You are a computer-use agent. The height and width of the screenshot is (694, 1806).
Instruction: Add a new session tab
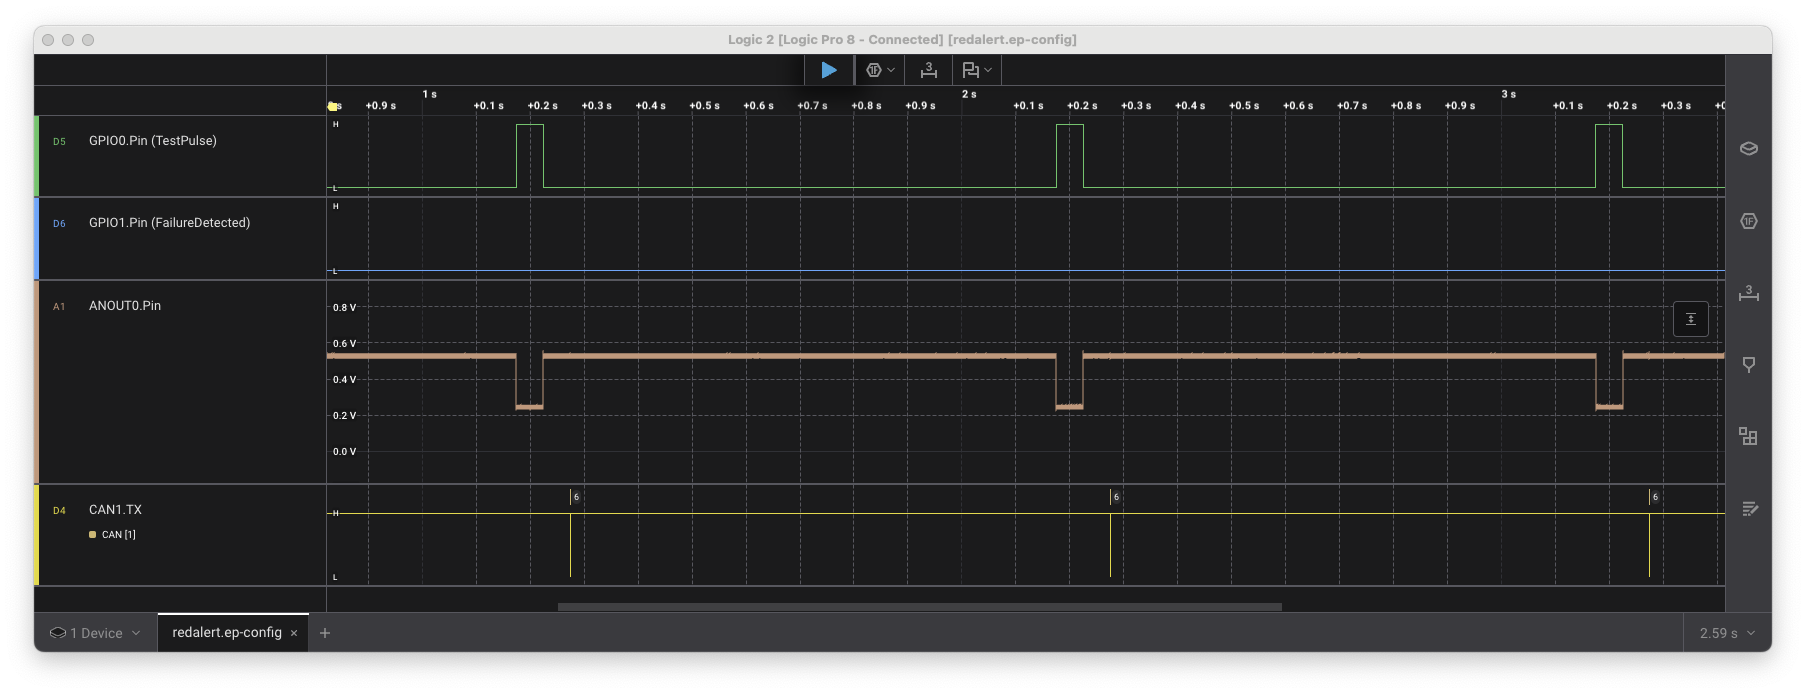[x=325, y=633]
